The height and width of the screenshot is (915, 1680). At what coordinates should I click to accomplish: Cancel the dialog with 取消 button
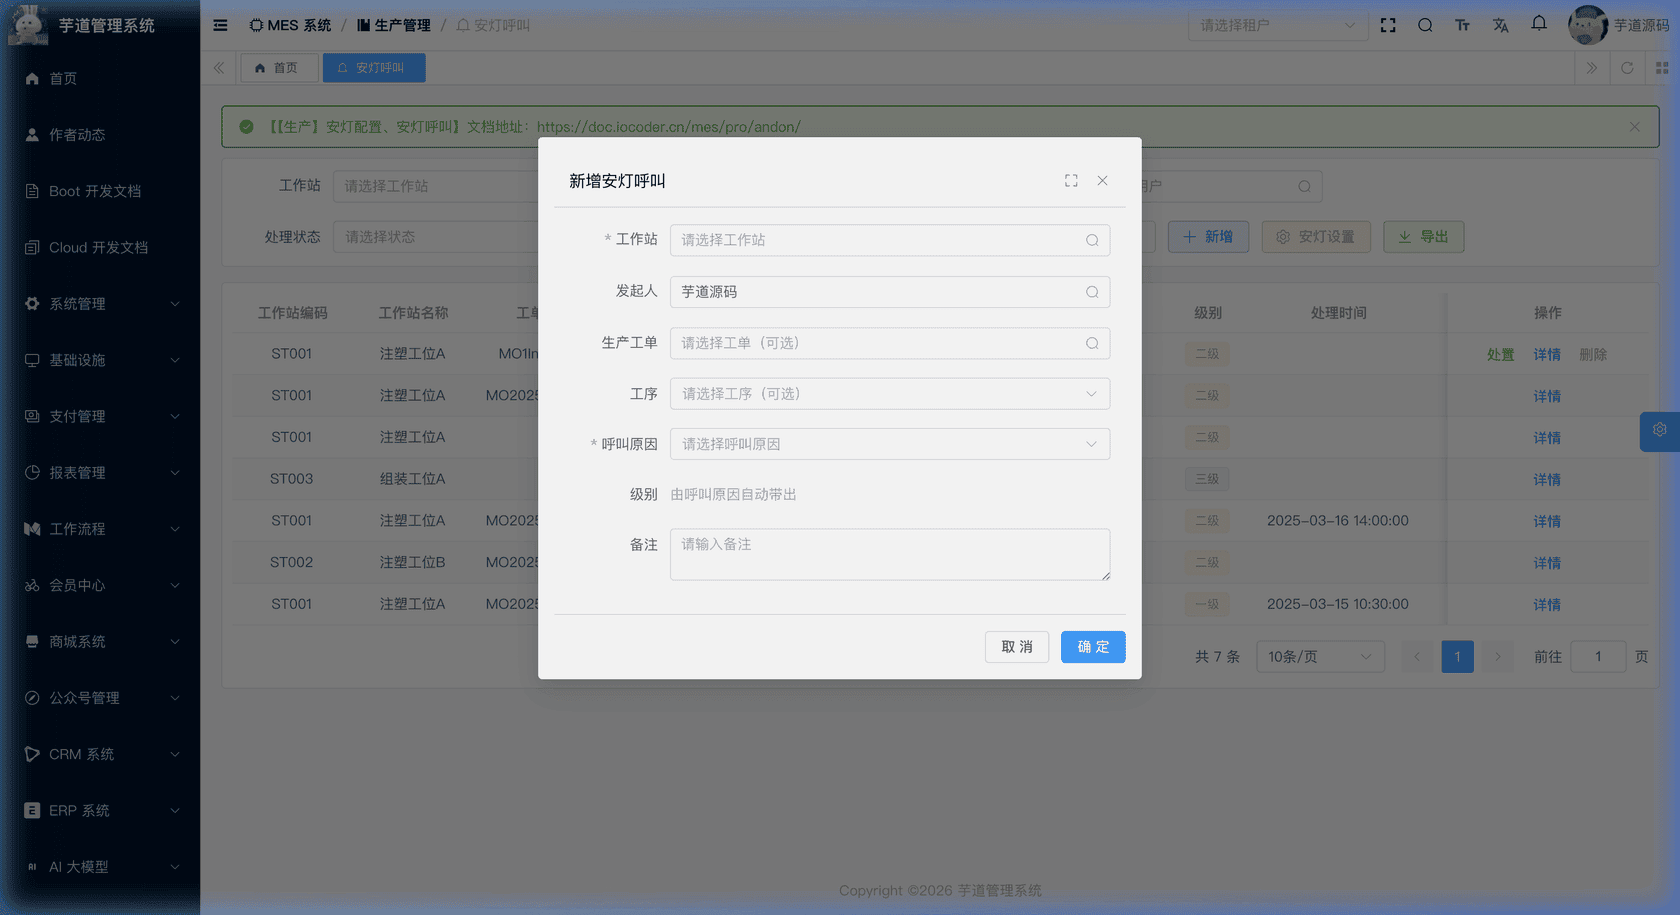1017,647
